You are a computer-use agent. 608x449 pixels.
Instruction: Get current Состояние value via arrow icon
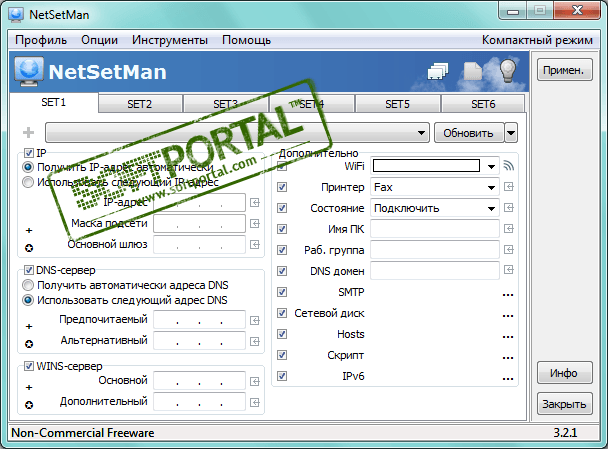(x=509, y=208)
